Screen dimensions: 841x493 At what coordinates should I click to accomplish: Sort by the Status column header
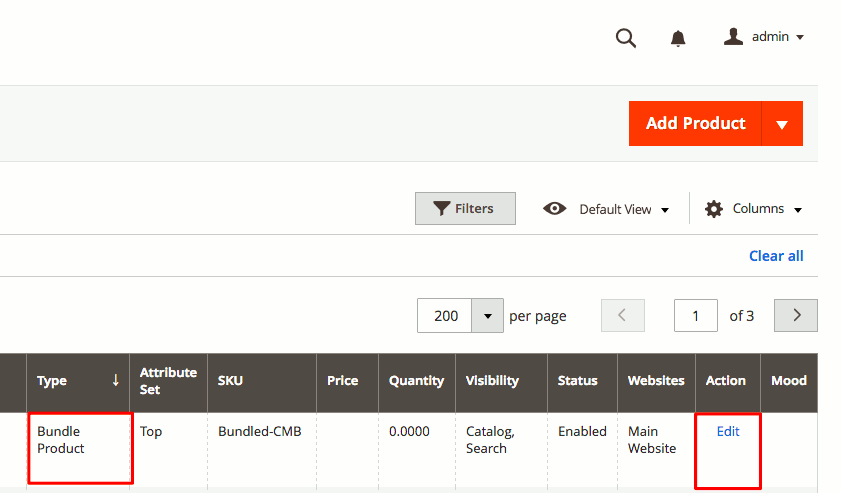click(582, 381)
